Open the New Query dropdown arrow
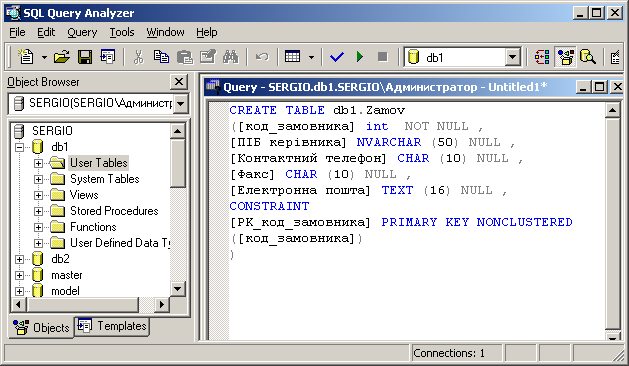 (x=44, y=57)
